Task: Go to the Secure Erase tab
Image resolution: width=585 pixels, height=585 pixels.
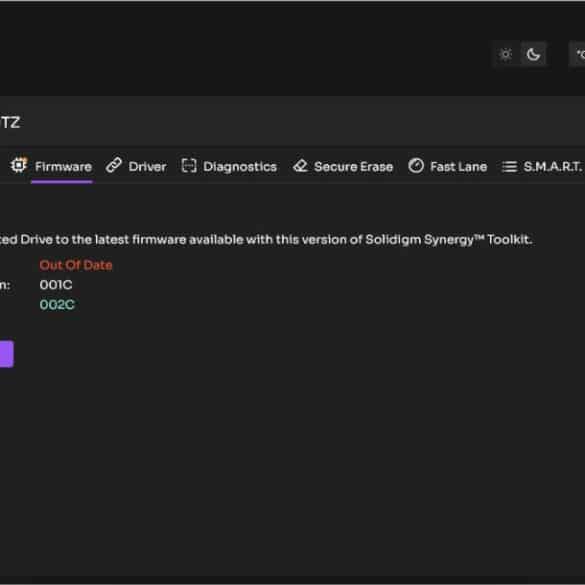Action: click(x=353, y=167)
